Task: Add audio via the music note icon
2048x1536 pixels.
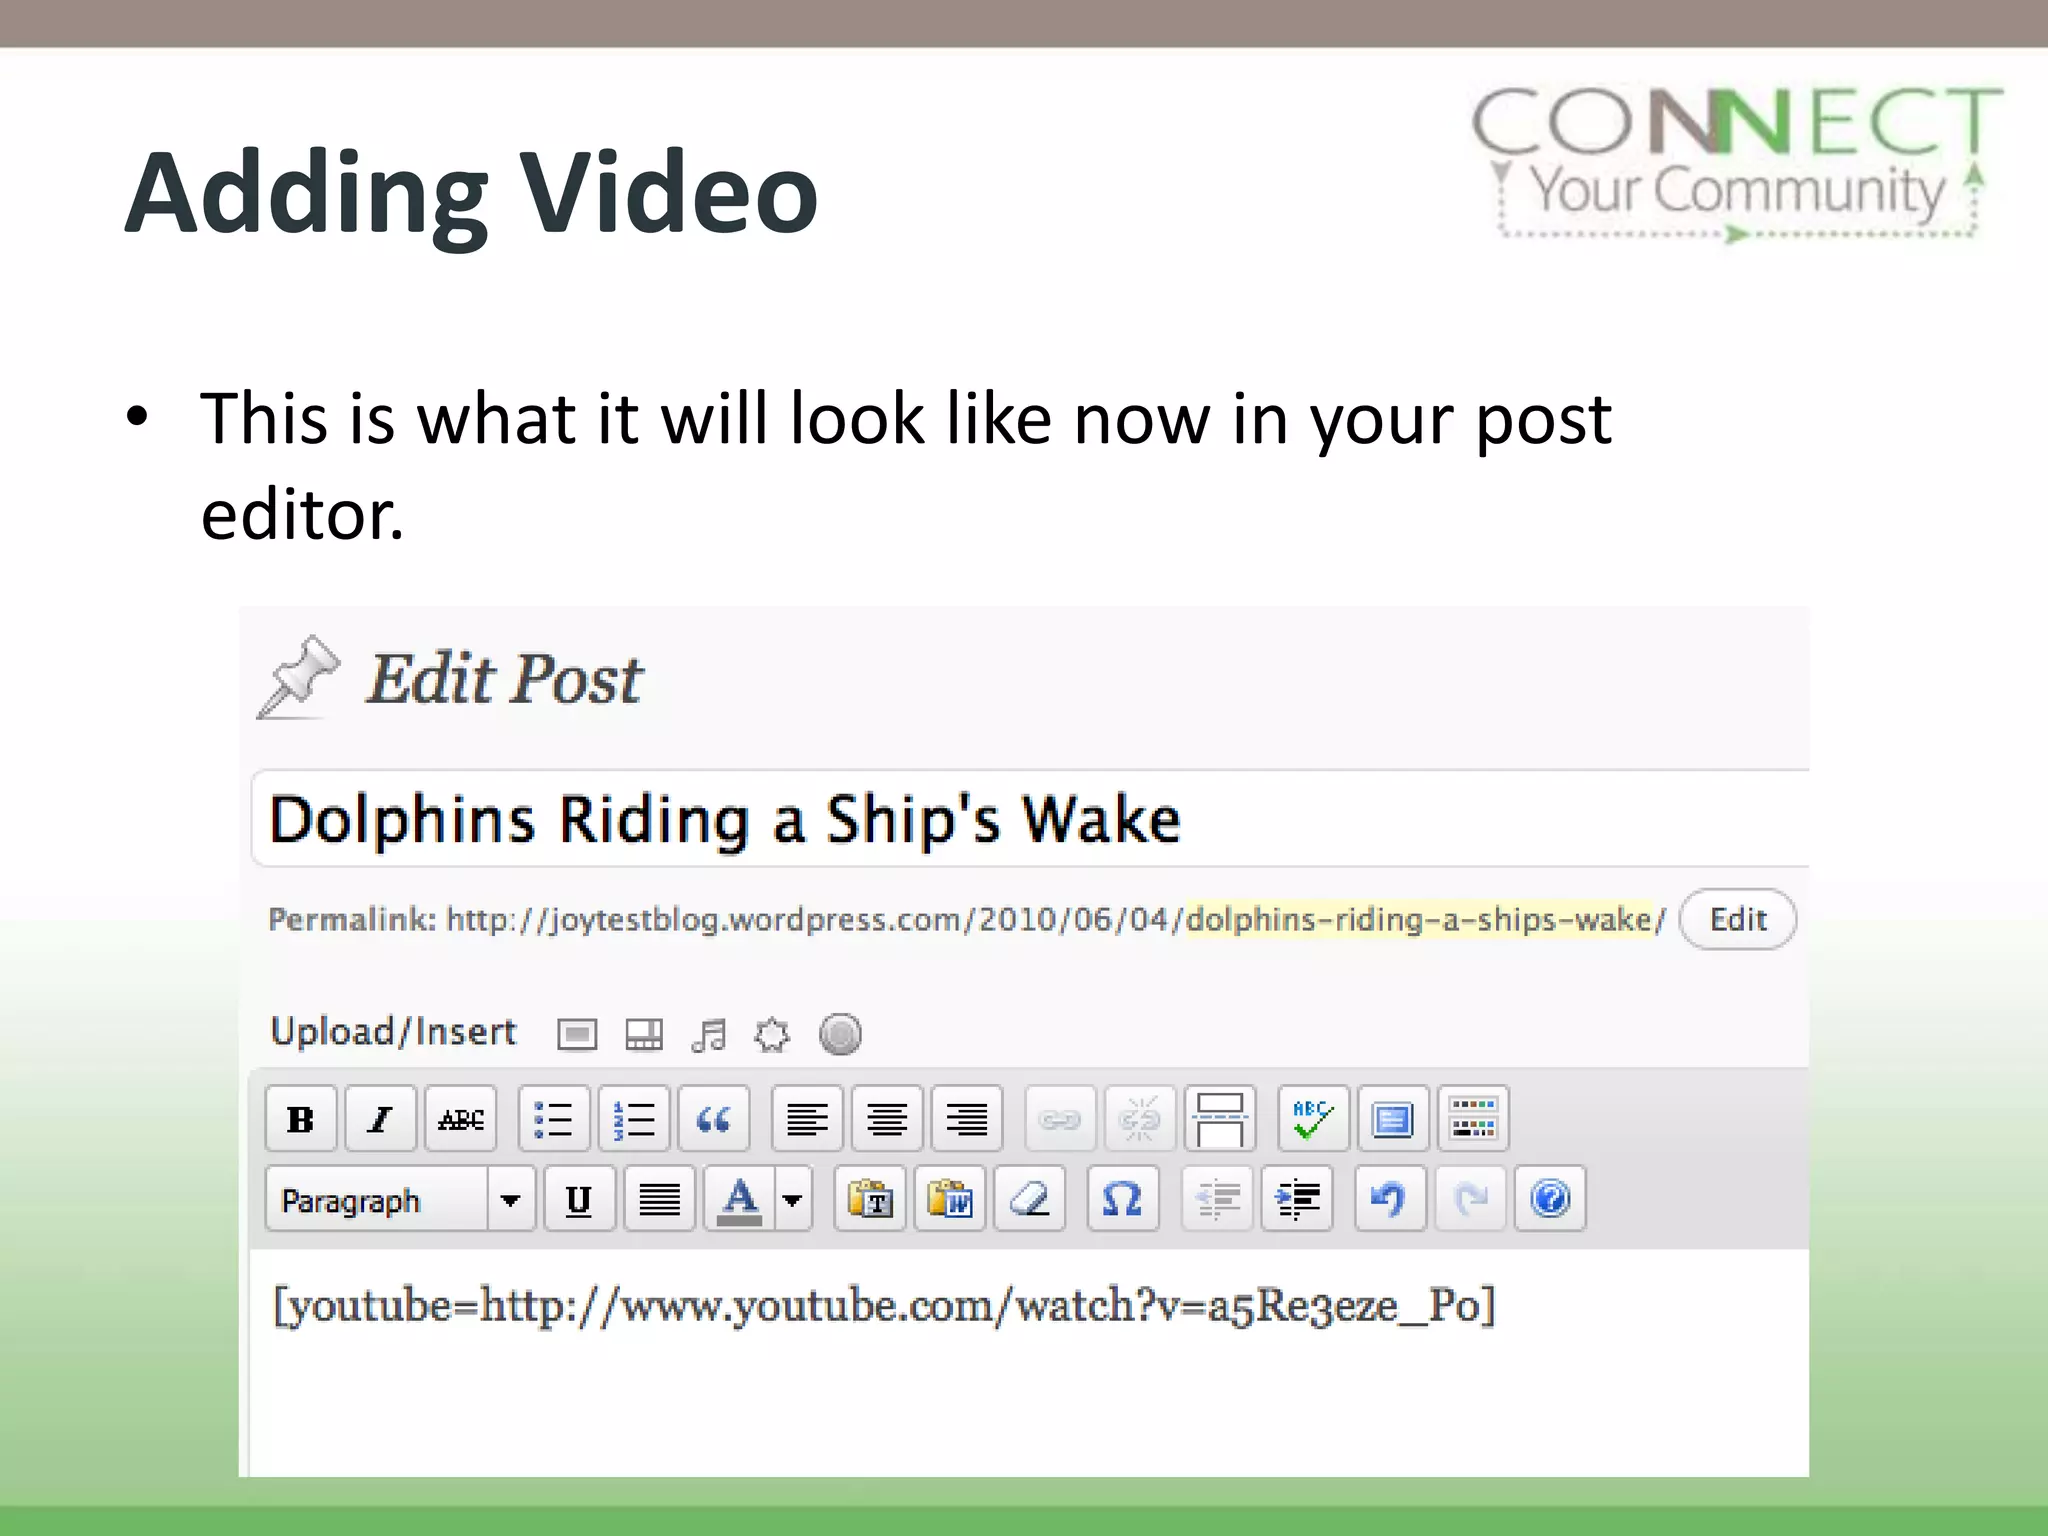Action: [x=709, y=1034]
